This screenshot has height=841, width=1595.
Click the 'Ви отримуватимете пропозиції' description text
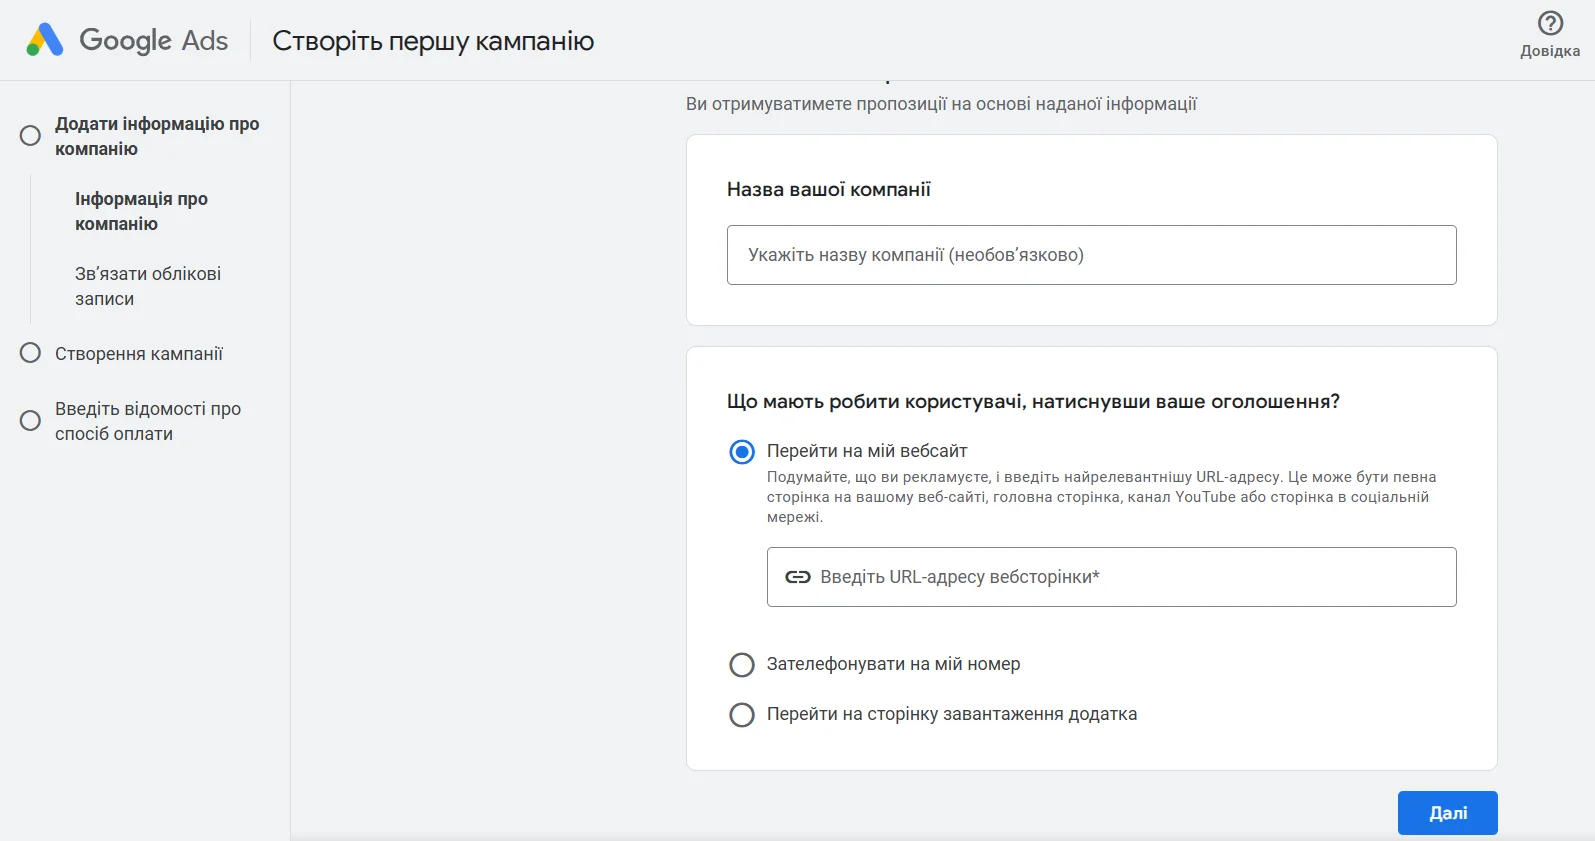[941, 104]
